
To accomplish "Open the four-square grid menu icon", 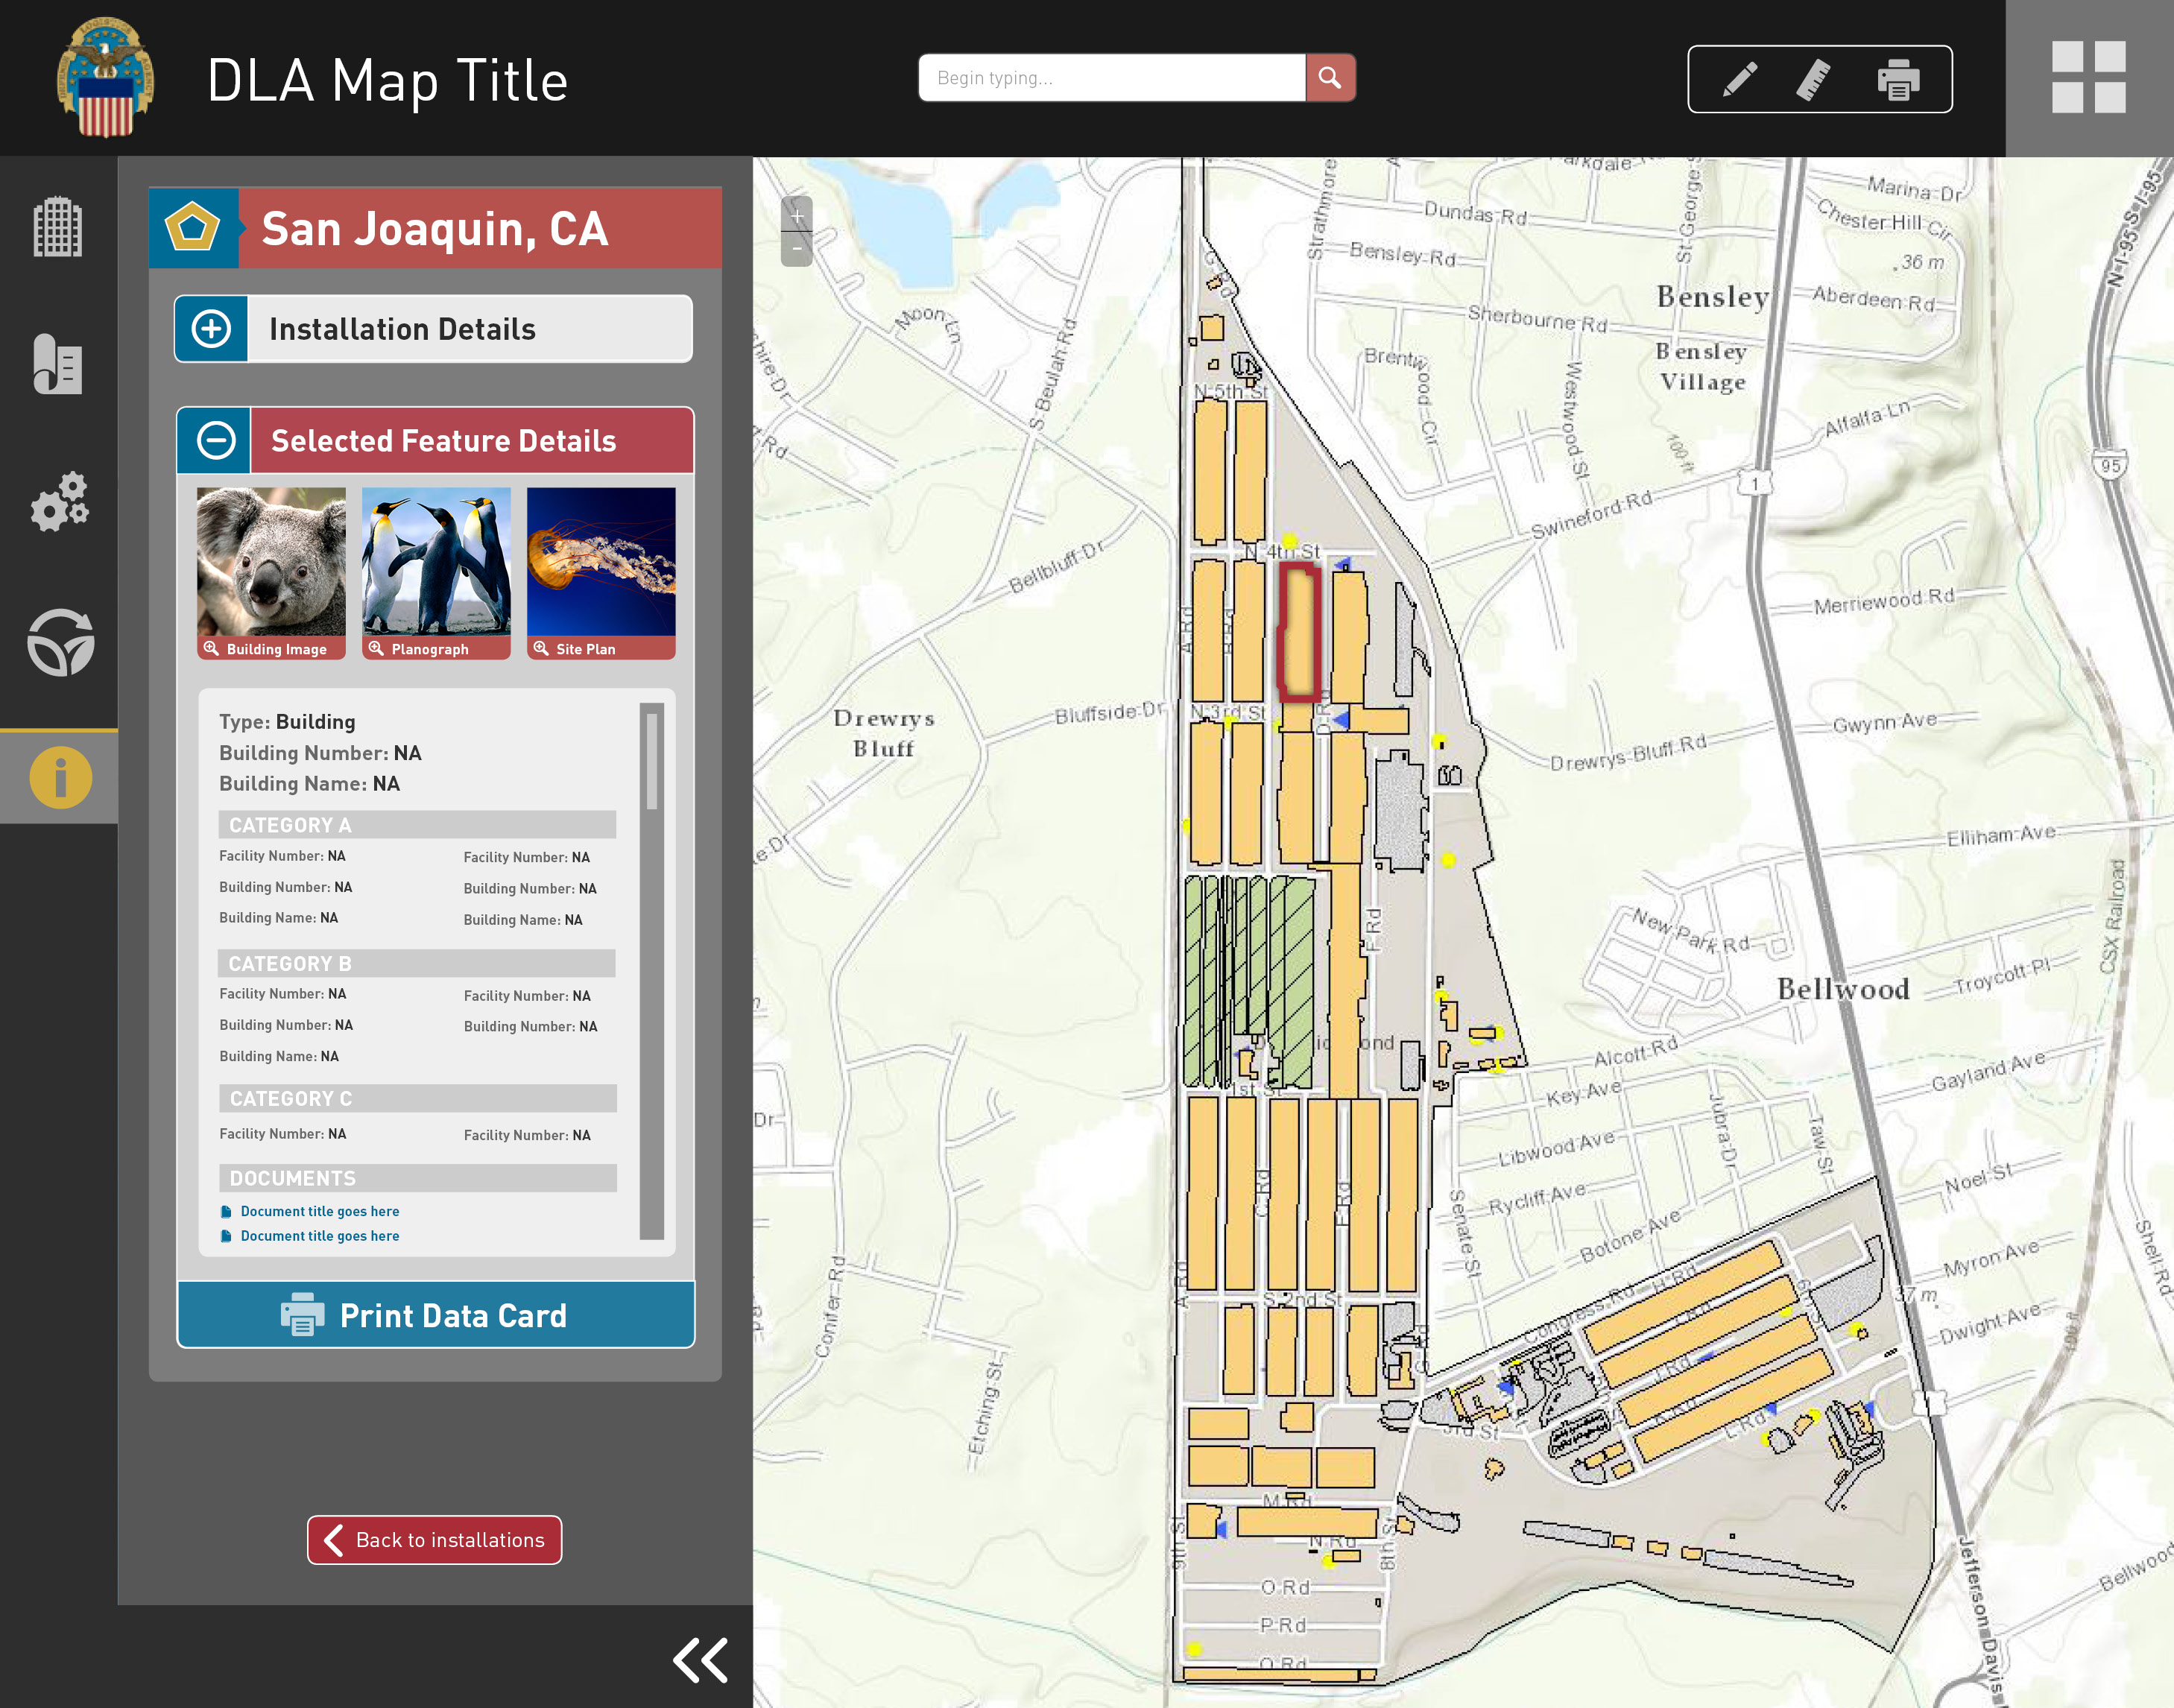I will coord(2088,77).
